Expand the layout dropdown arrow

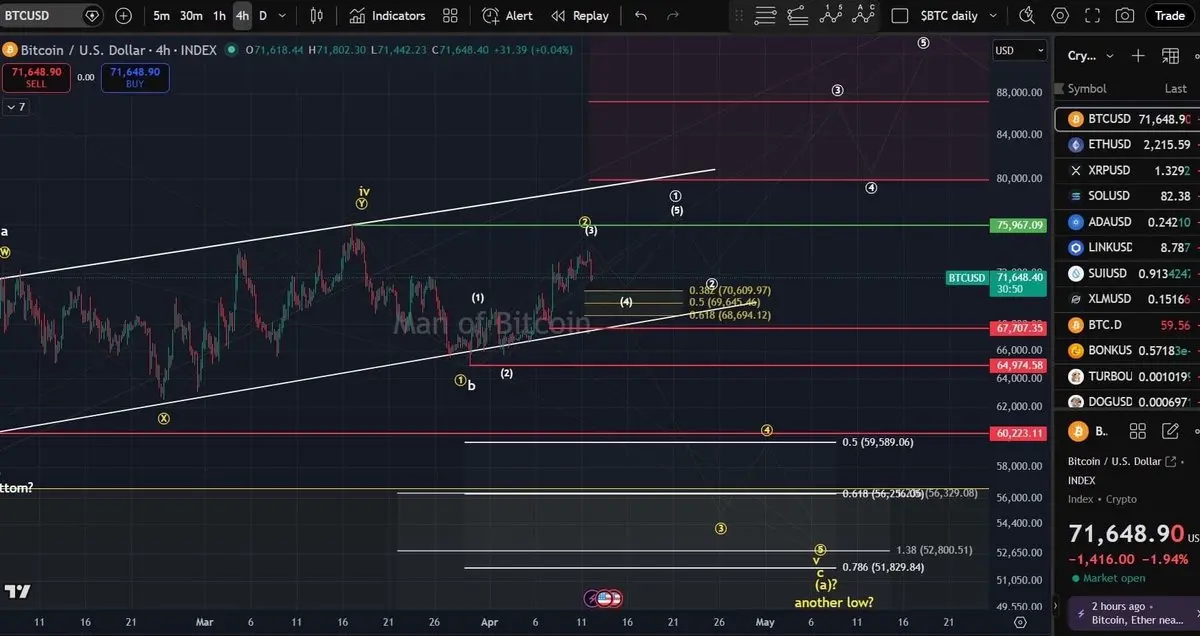click(994, 16)
